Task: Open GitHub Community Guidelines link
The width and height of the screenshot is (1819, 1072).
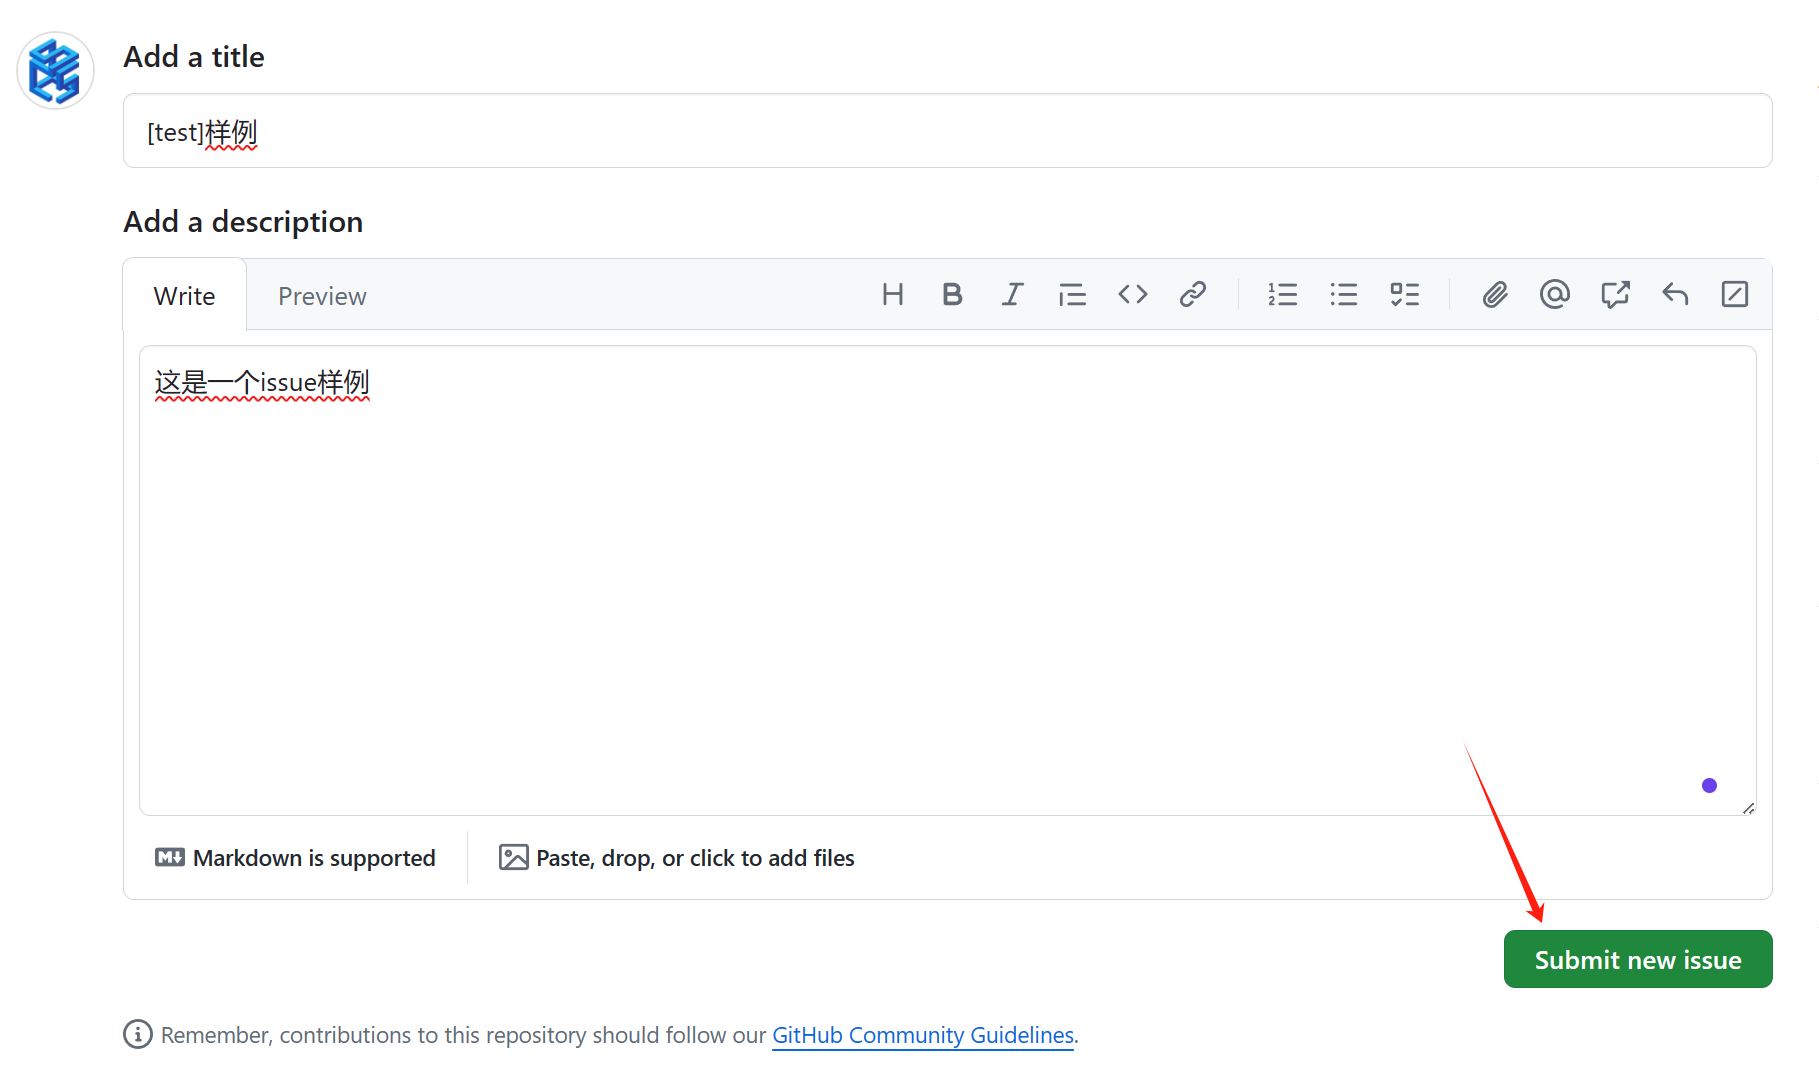Action: pyautogui.click(x=922, y=1035)
